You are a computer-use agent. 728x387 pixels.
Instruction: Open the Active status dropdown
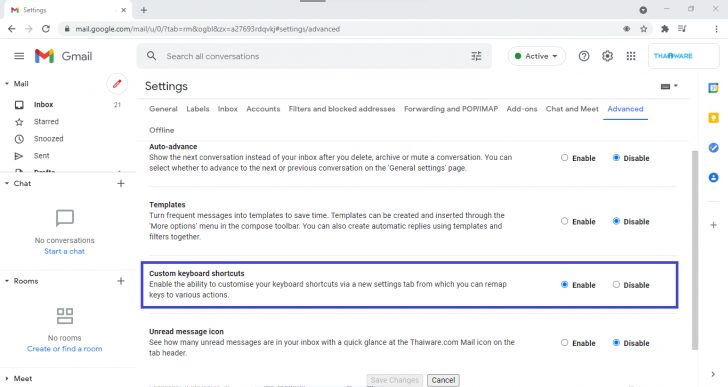[x=537, y=56]
